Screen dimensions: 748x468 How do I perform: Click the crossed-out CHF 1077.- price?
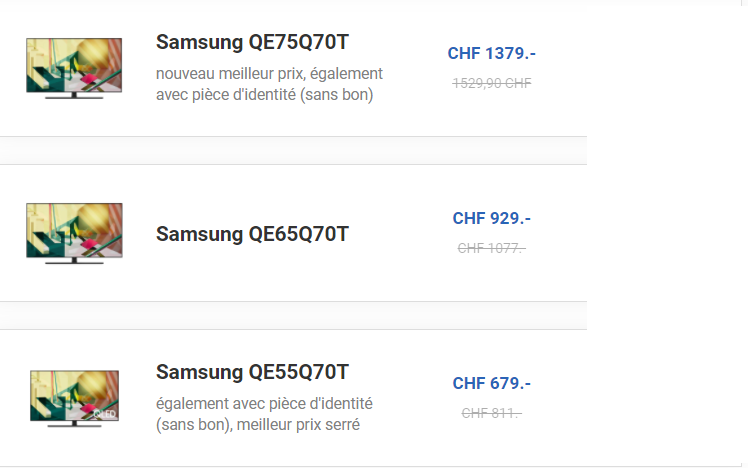click(x=491, y=248)
